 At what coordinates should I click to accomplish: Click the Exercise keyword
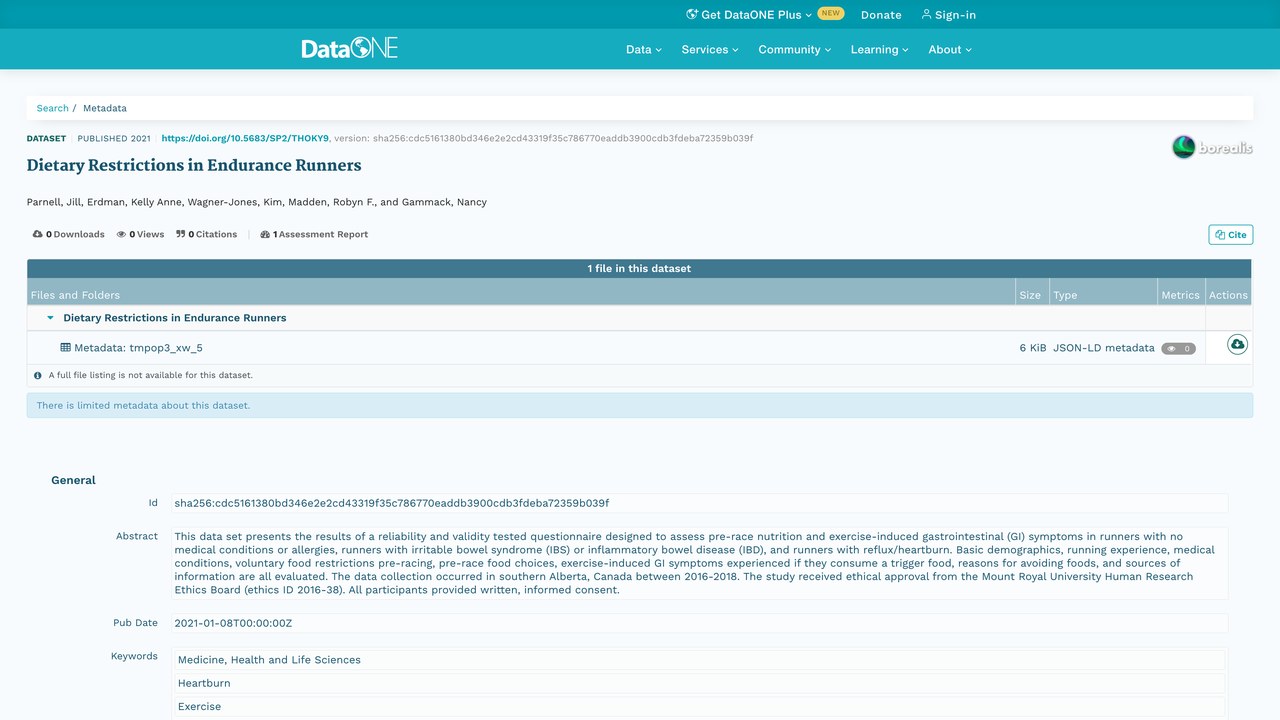699,706
